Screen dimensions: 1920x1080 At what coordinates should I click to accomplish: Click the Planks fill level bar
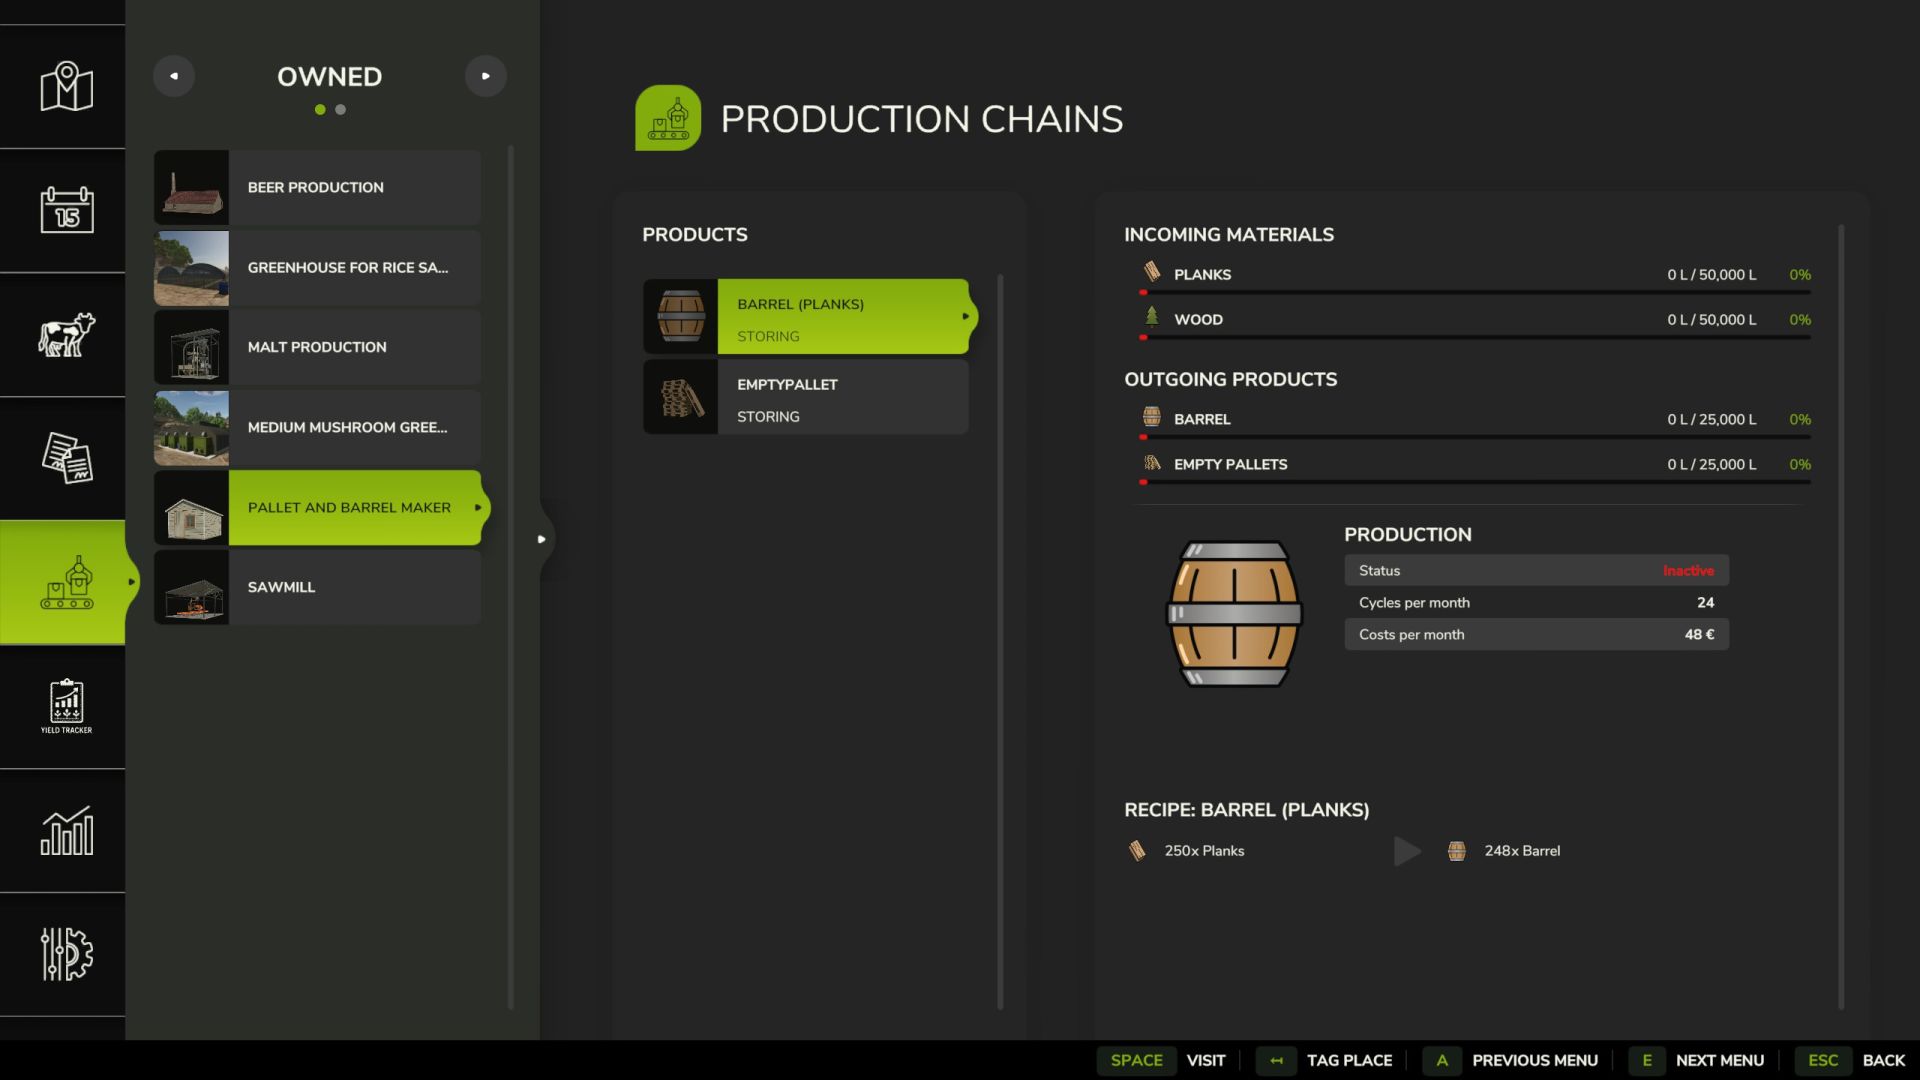click(x=1476, y=292)
